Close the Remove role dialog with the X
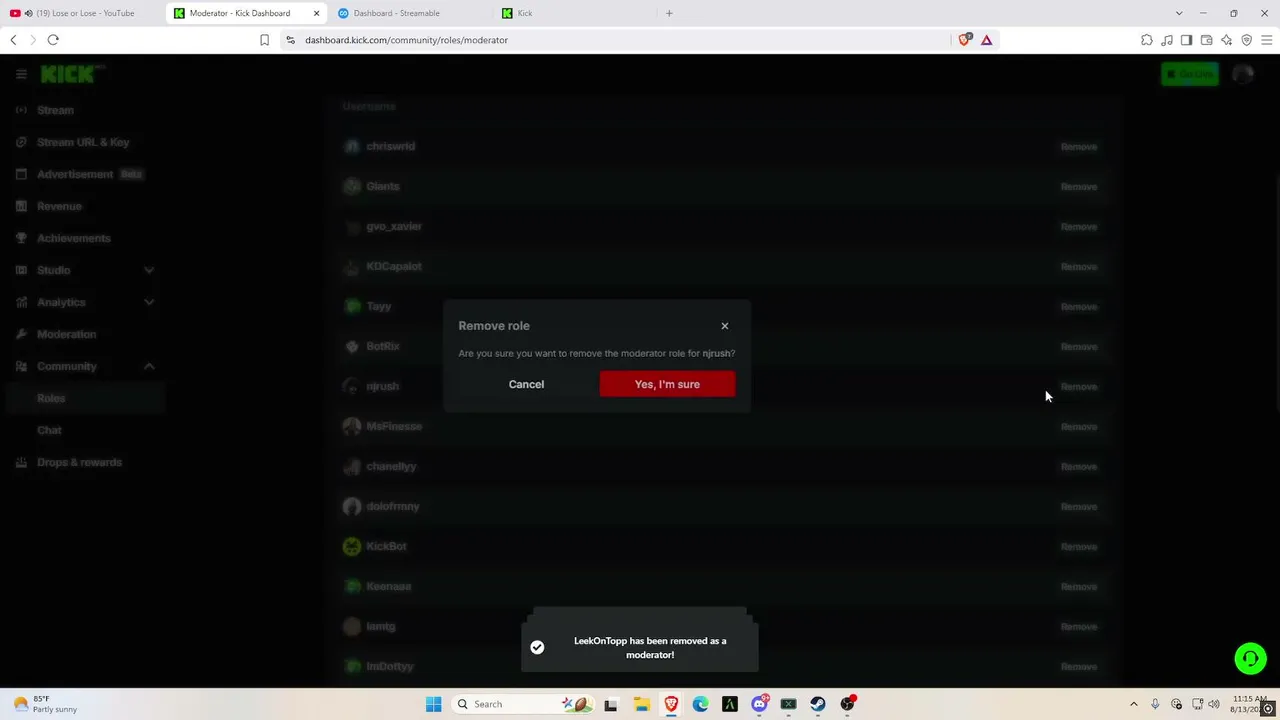This screenshot has height=720, width=1280. click(725, 326)
